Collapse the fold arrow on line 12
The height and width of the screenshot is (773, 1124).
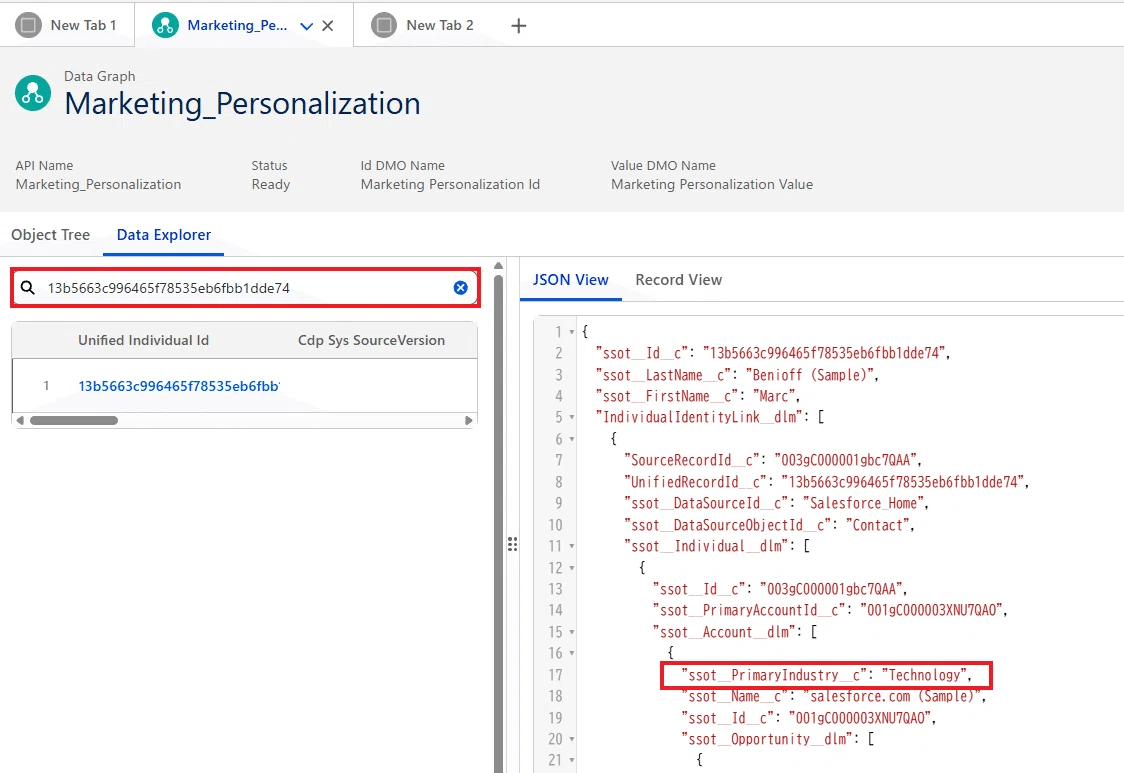click(571, 568)
